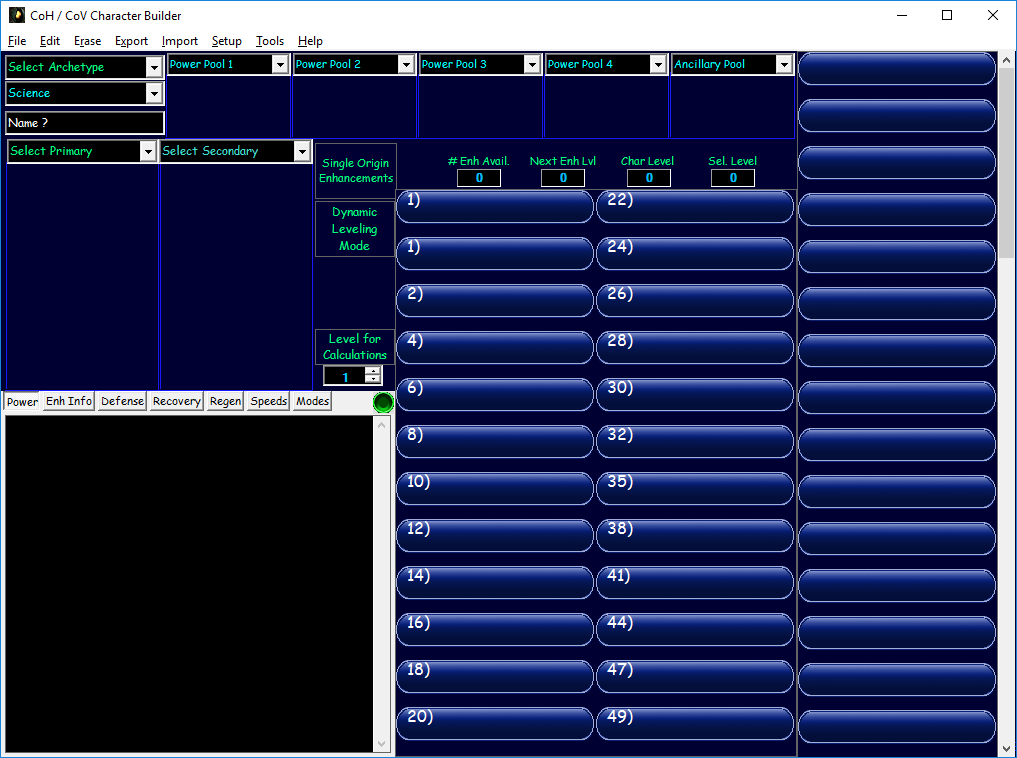Switch to the Defense tab

[x=122, y=401]
